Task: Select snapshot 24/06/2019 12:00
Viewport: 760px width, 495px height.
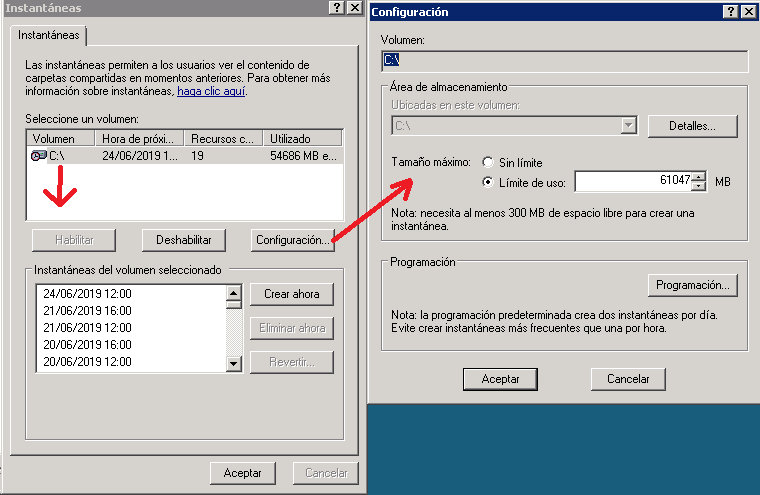Action: tap(87, 294)
